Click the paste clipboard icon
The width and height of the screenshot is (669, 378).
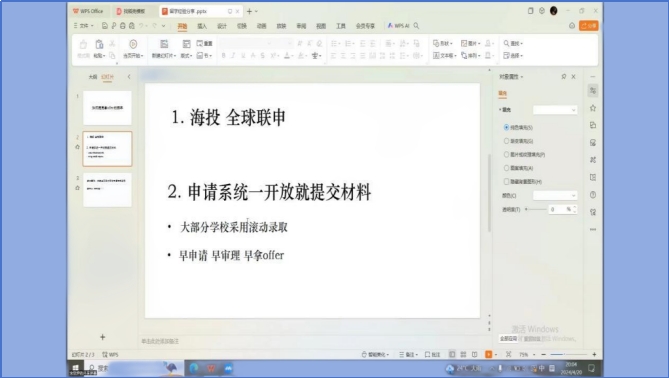(x=99, y=44)
